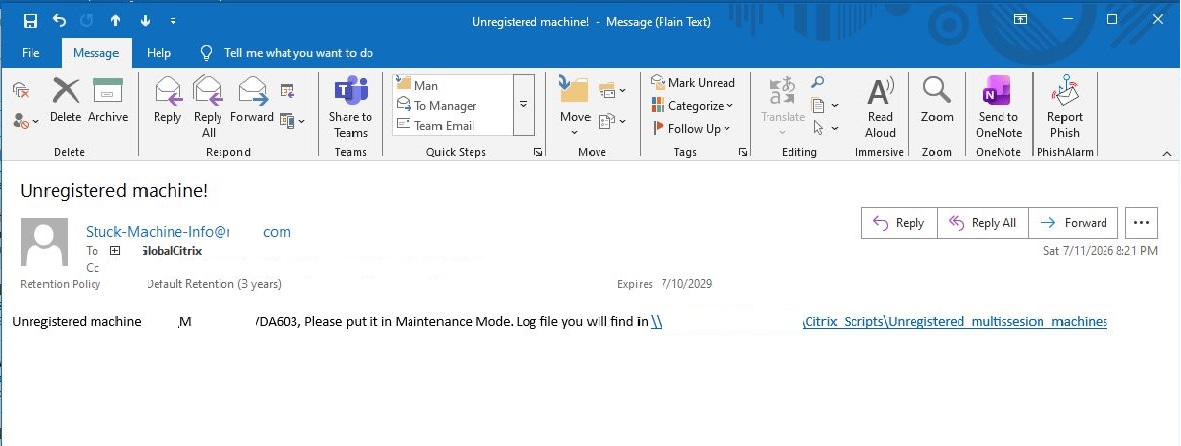The image size is (1181, 446).
Task: Click the Translate button
Action: click(783, 106)
